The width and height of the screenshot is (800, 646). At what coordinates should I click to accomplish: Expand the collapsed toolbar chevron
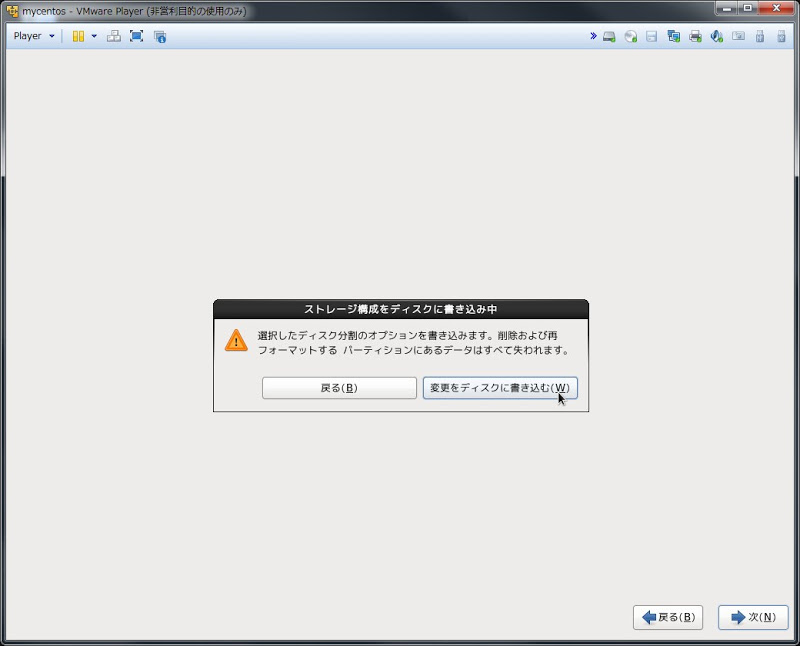pyautogui.click(x=594, y=36)
